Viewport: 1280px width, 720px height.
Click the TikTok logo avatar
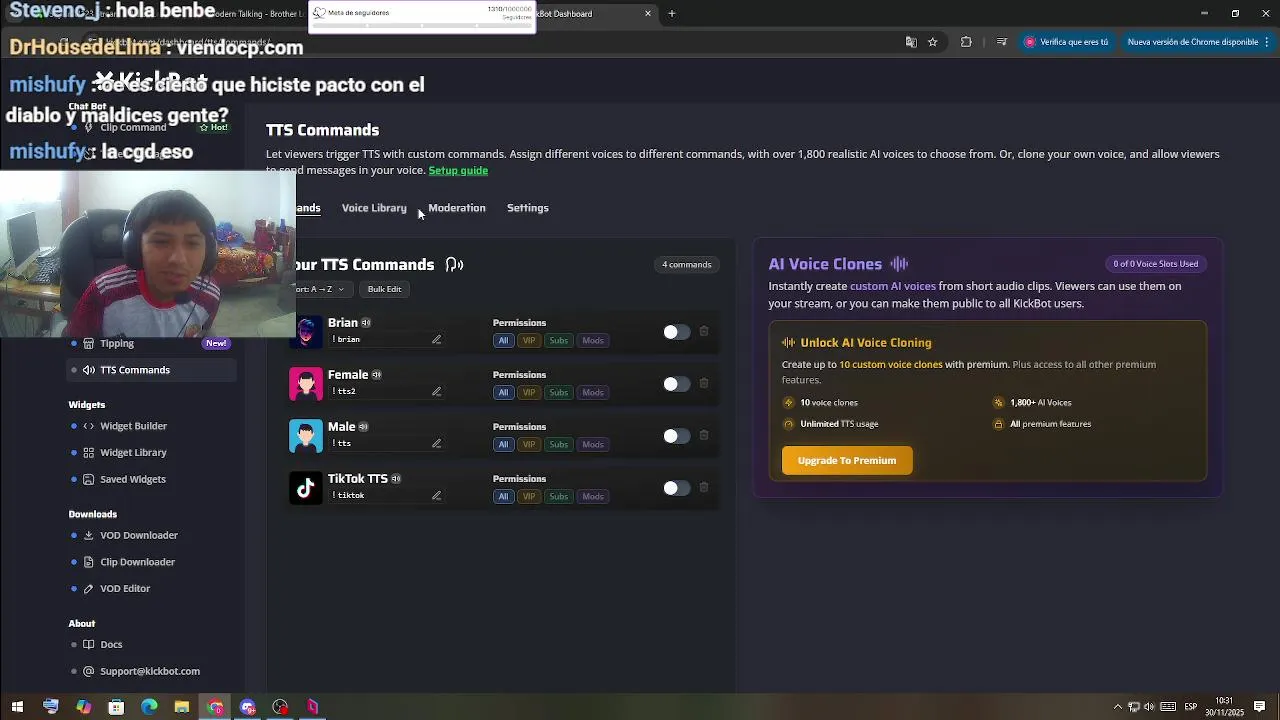pos(306,487)
